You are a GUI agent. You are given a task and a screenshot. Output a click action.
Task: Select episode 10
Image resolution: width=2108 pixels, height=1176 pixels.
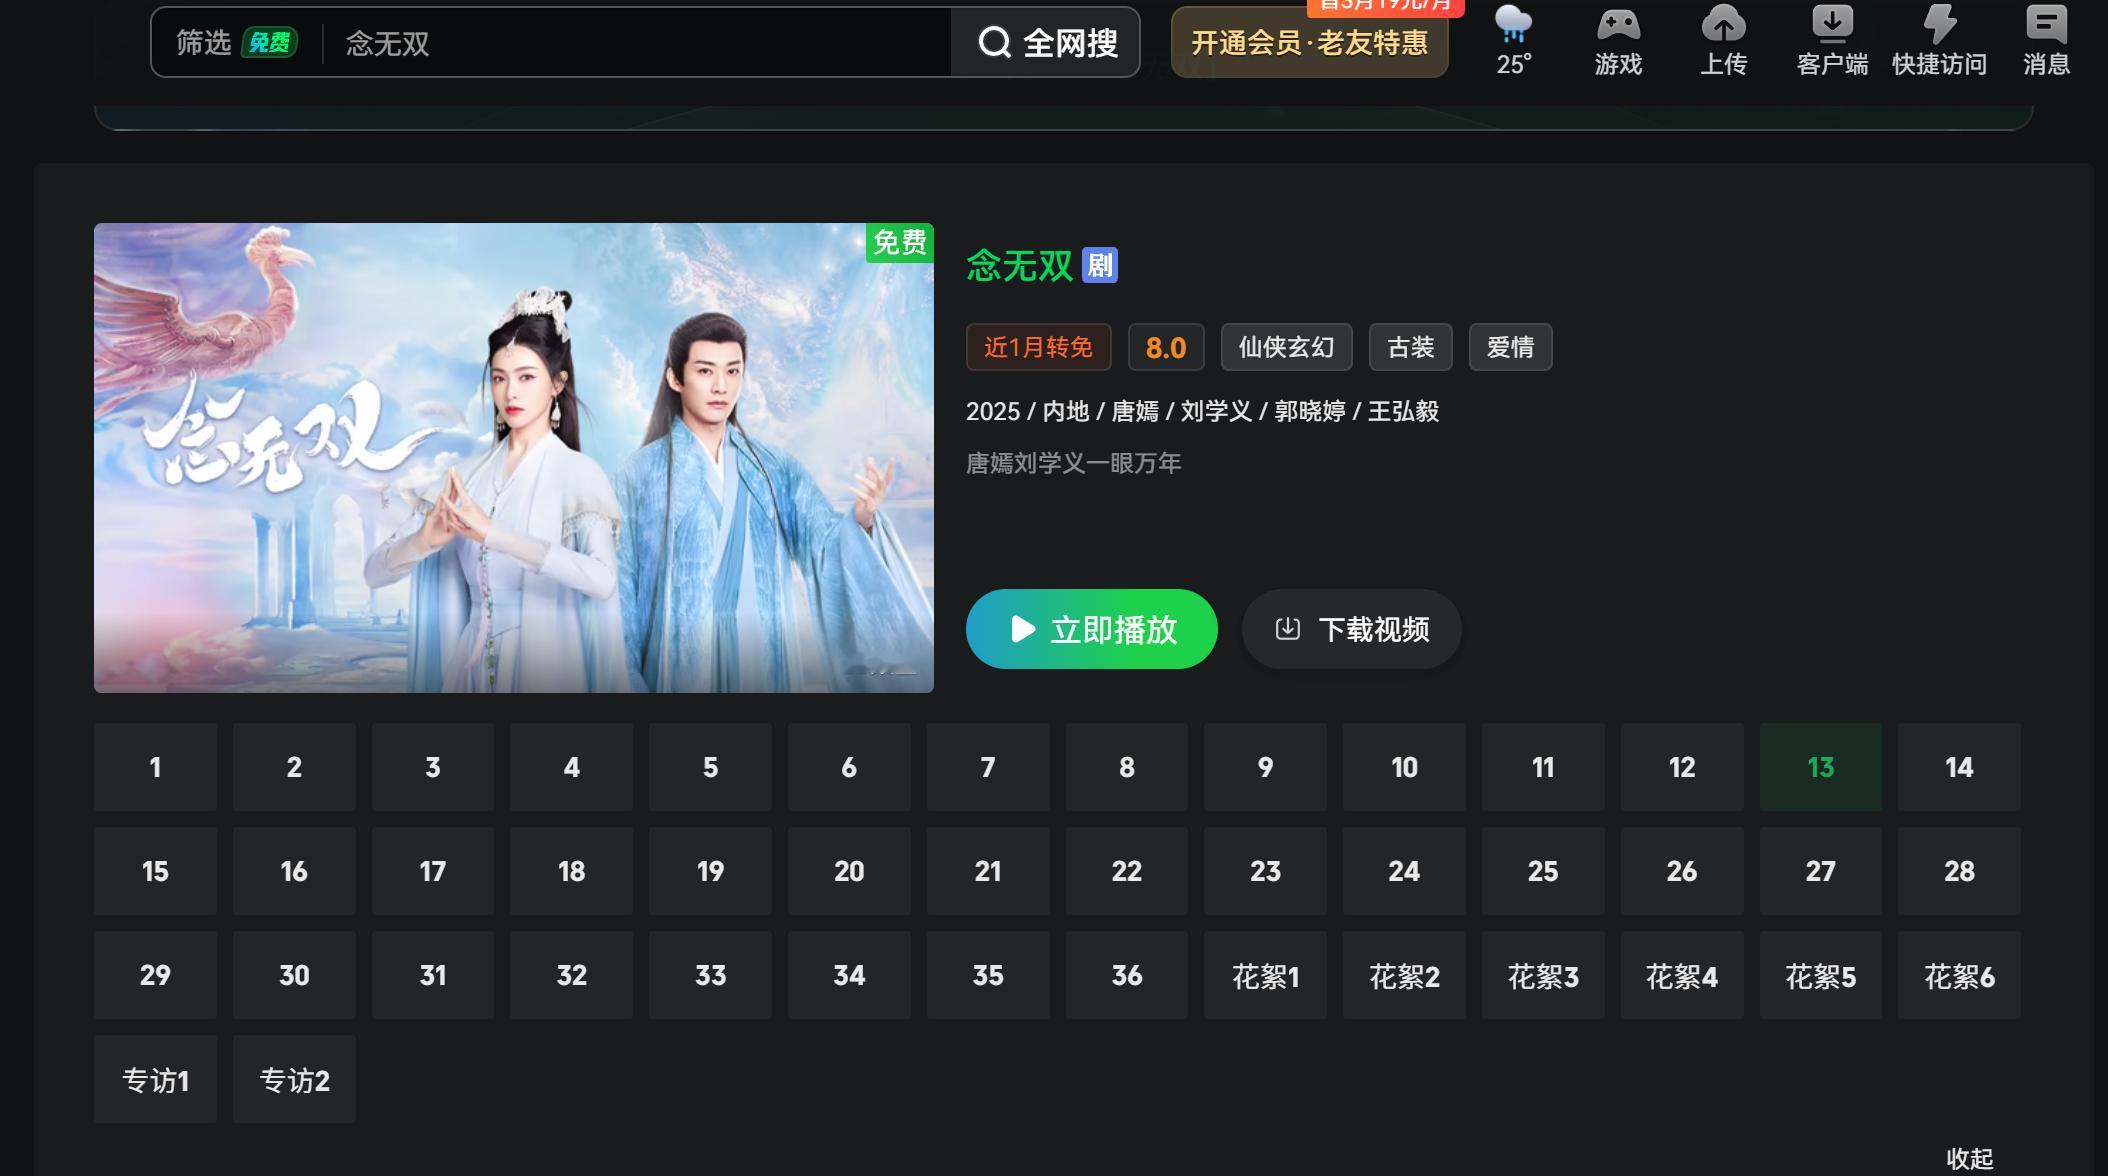(x=1404, y=767)
